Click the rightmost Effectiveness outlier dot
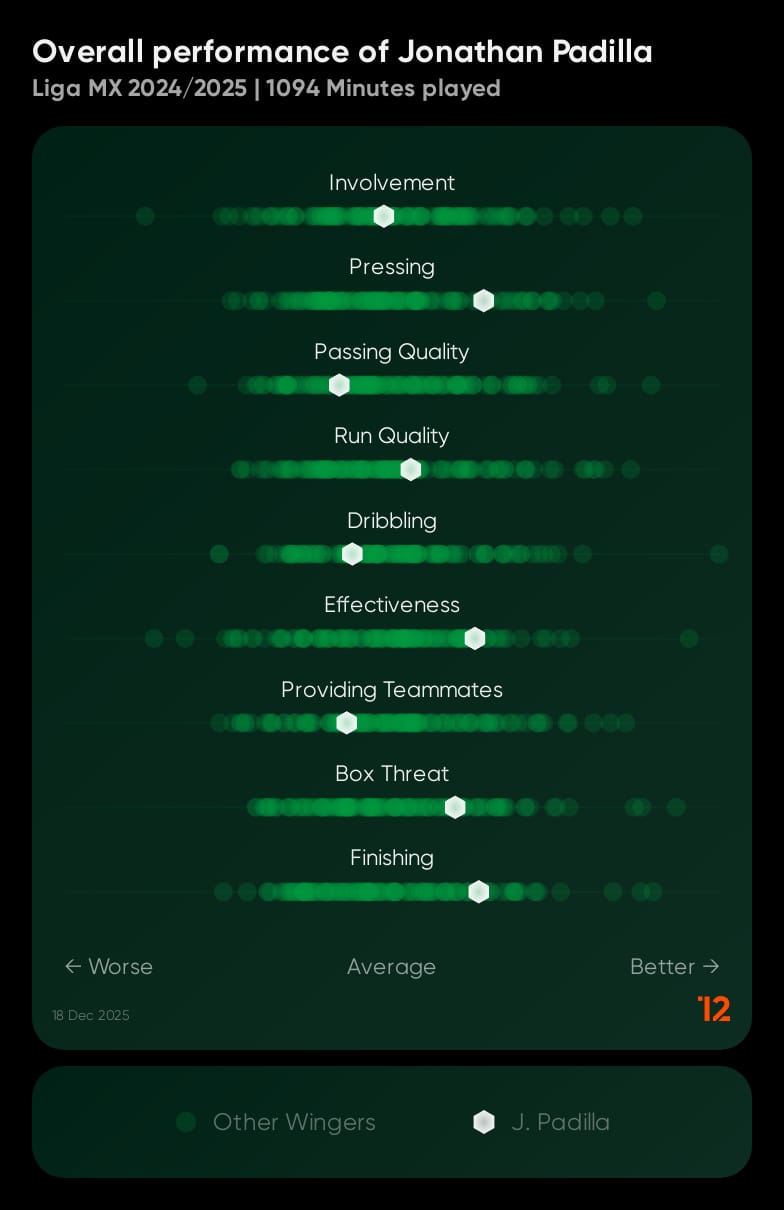Image resolution: width=784 pixels, height=1210 pixels. (689, 638)
